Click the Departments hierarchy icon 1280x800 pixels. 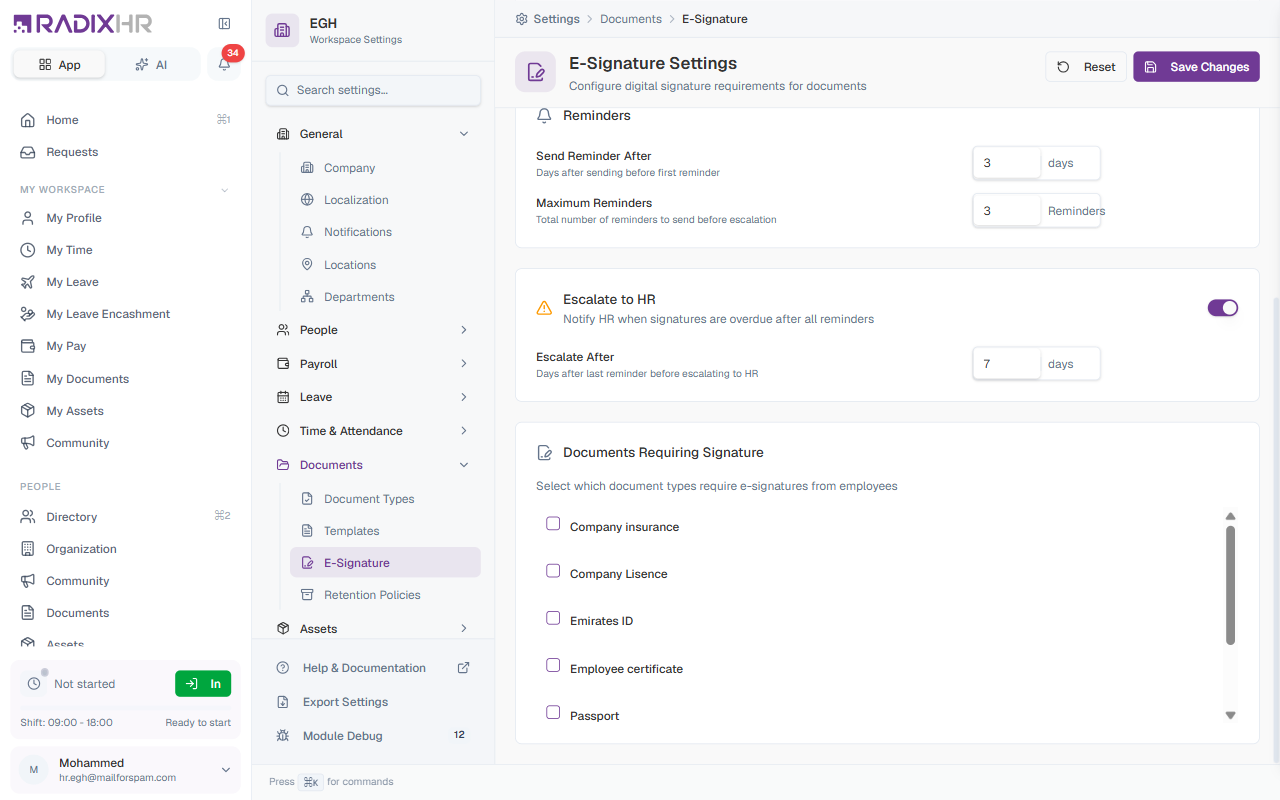pyautogui.click(x=307, y=297)
